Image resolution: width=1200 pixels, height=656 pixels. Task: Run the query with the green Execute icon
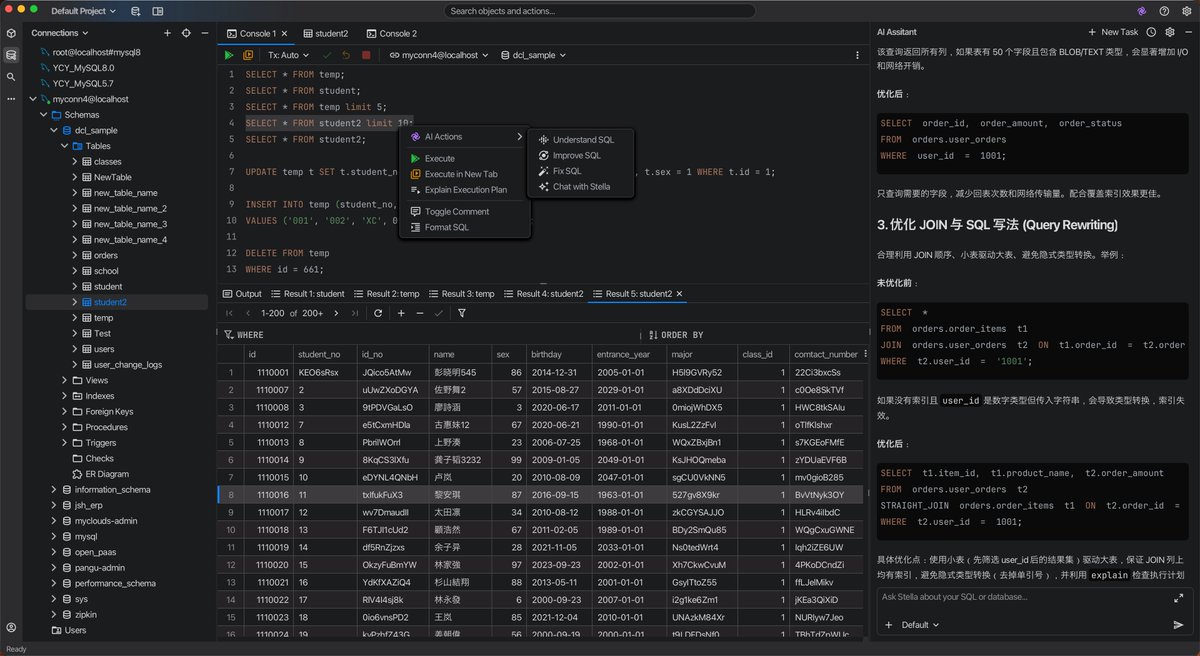tap(229, 55)
